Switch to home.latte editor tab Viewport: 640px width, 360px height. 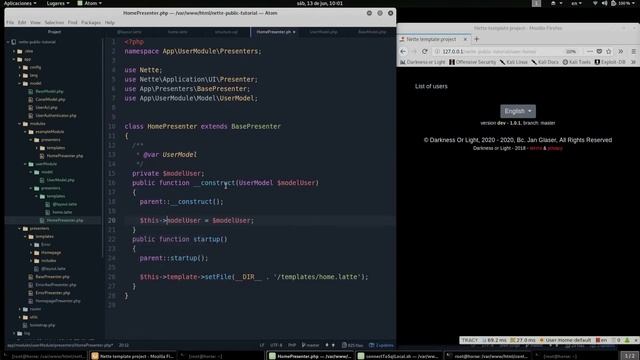(x=178, y=32)
